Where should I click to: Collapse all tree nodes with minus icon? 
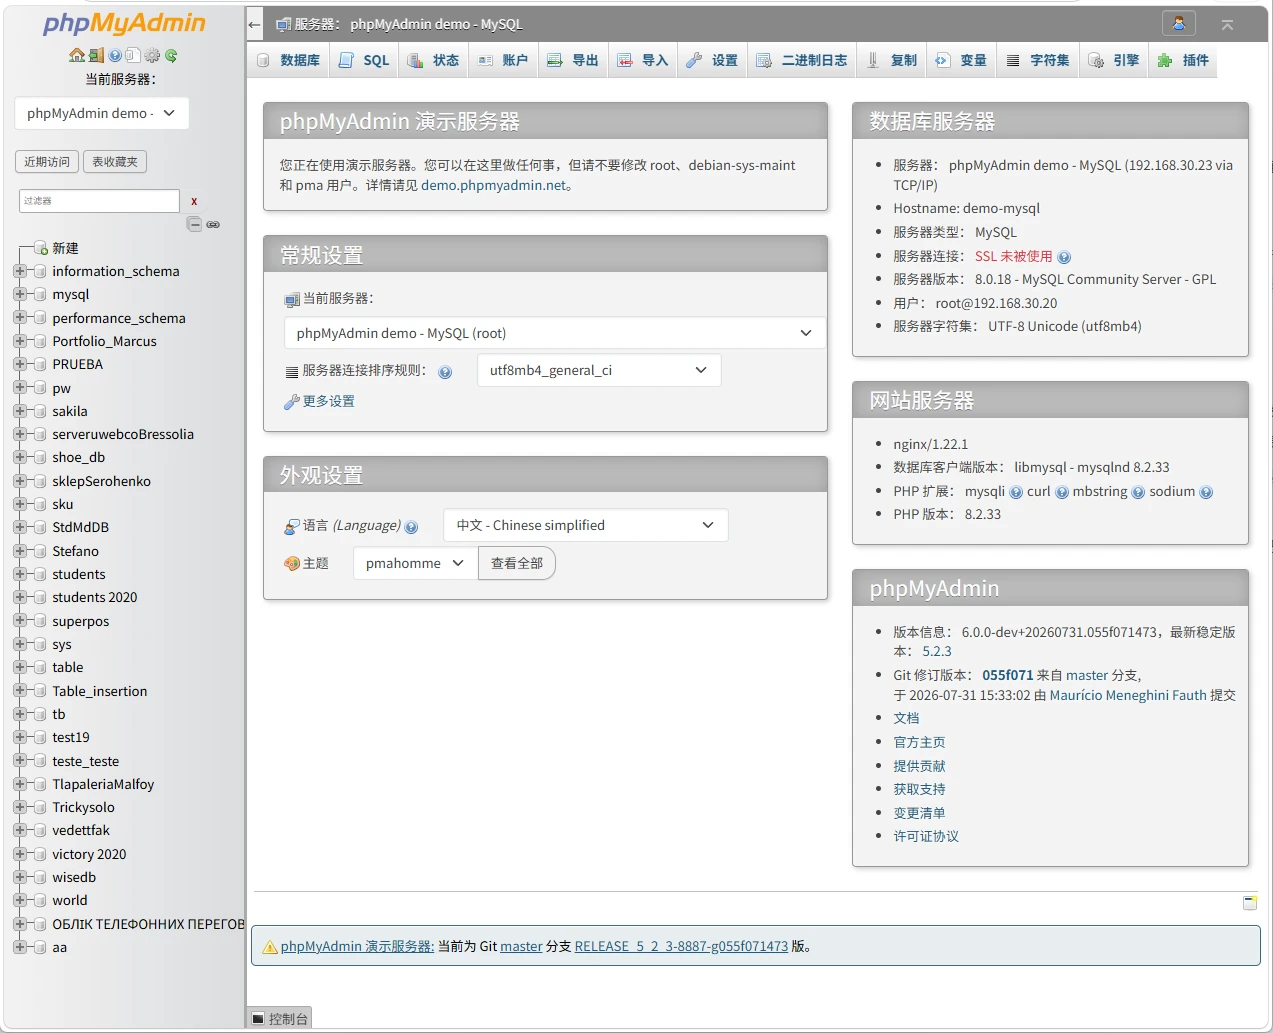point(195,224)
